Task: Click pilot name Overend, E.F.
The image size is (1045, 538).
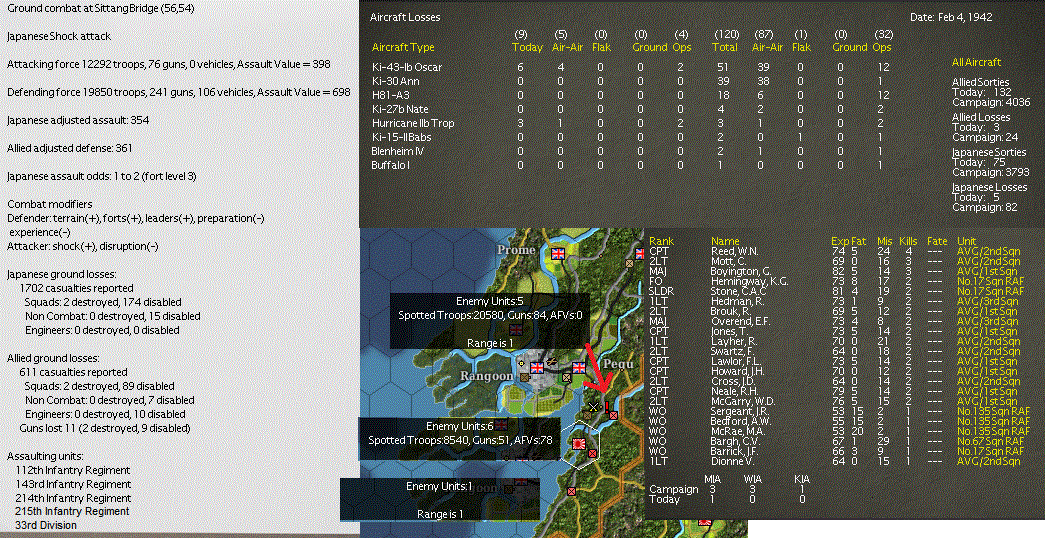Action: (x=740, y=321)
